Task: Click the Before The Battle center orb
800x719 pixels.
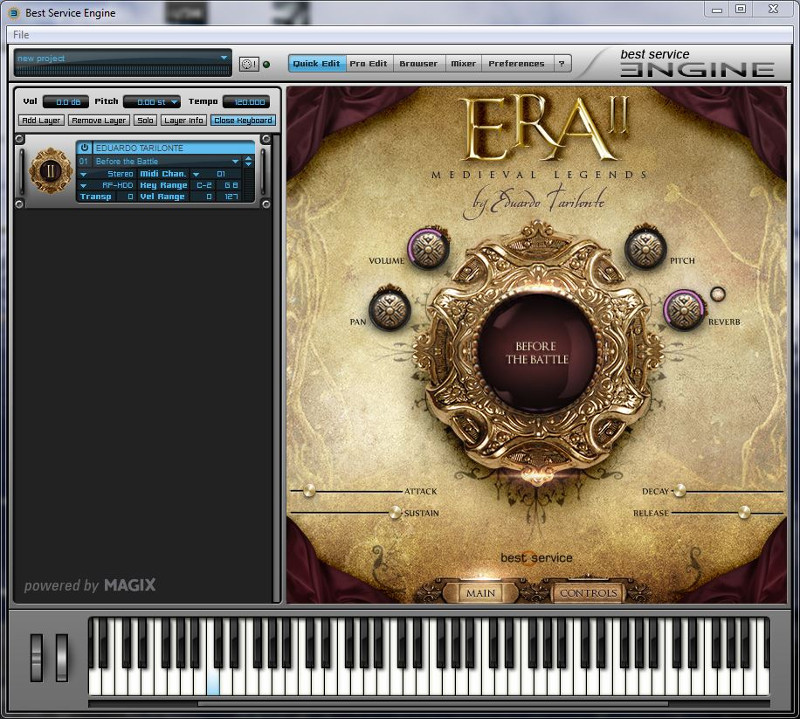Action: 537,353
